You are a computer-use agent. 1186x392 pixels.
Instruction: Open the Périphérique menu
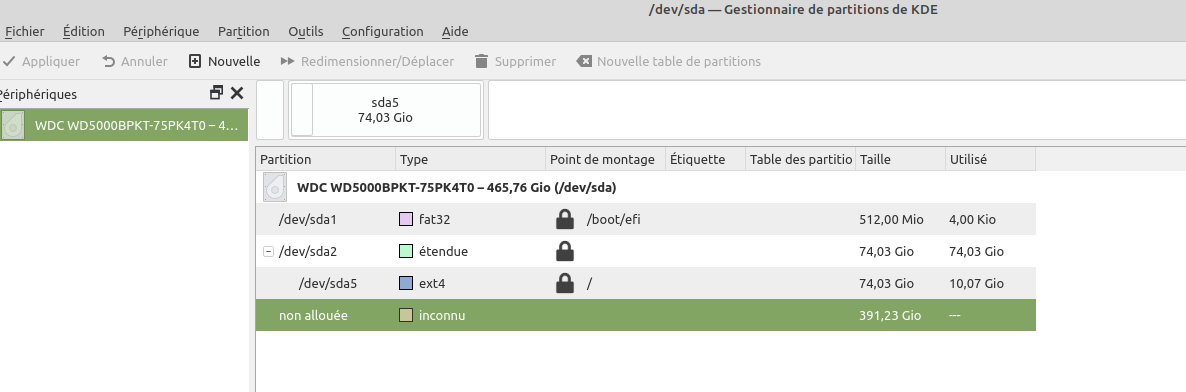coord(161,31)
